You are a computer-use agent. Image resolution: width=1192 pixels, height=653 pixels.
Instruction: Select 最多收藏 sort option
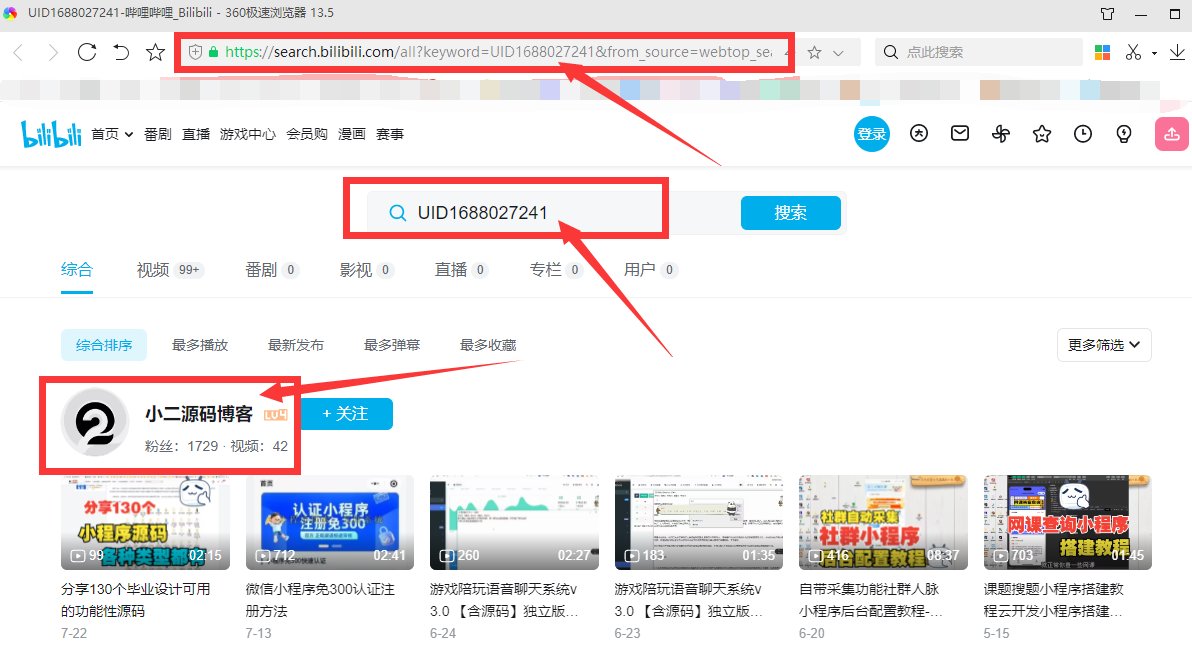pos(487,344)
